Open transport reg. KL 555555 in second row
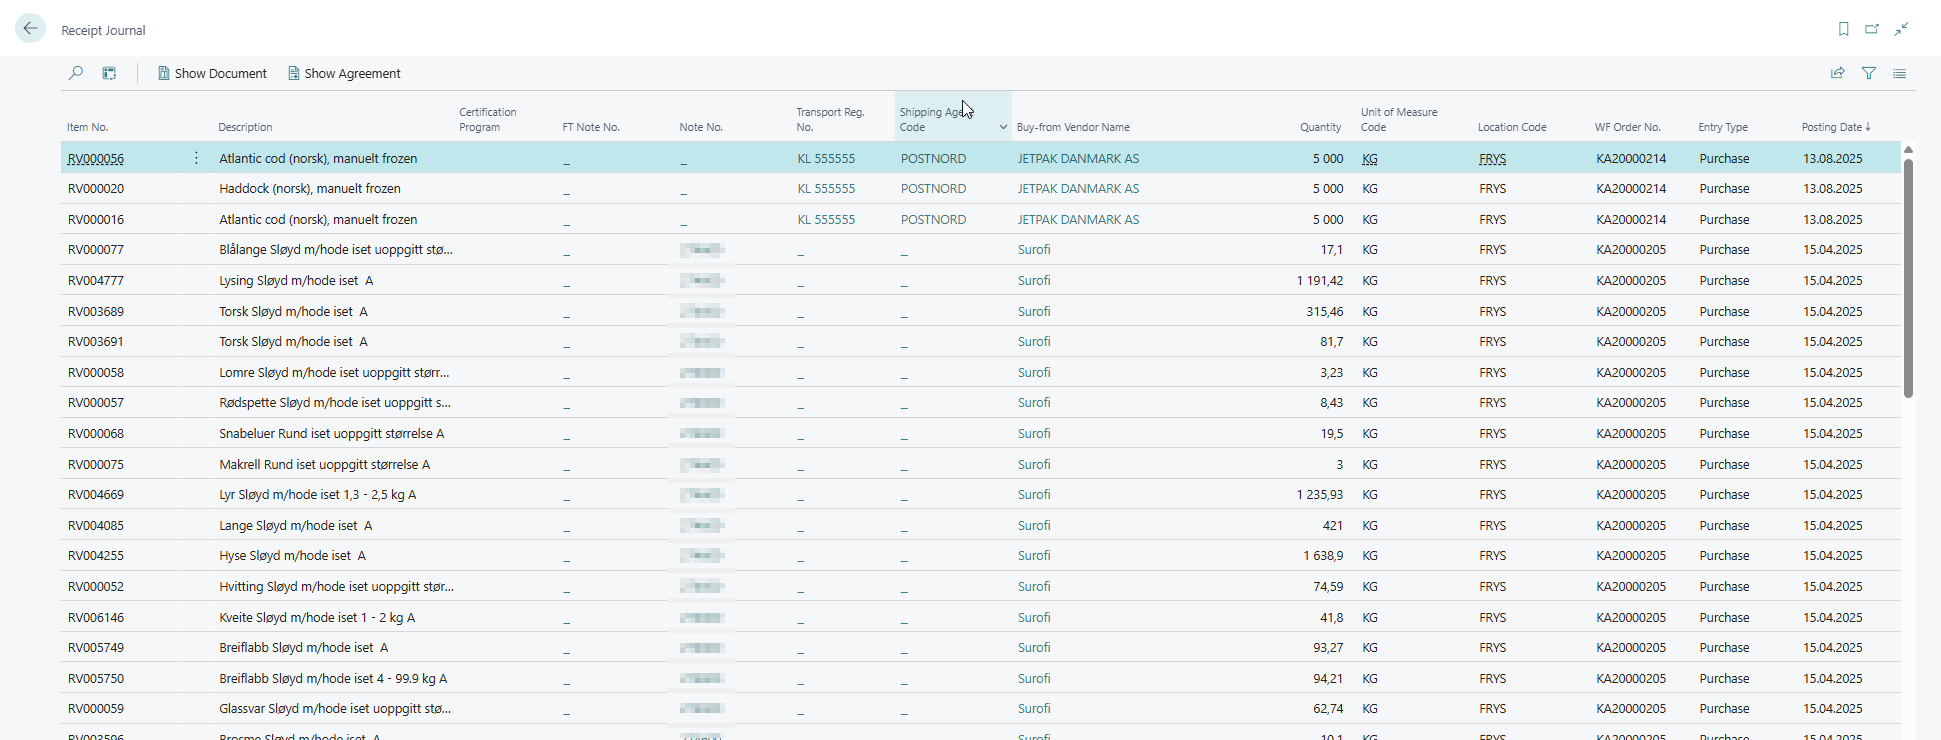 [826, 188]
